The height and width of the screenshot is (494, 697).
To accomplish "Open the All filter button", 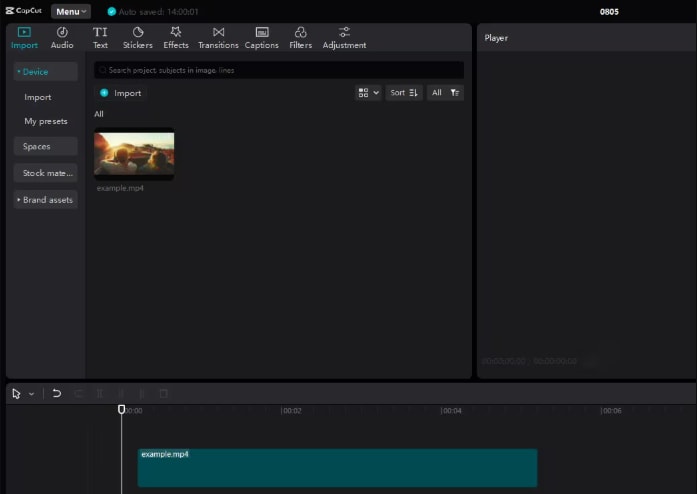I will [x=445, y=92].
